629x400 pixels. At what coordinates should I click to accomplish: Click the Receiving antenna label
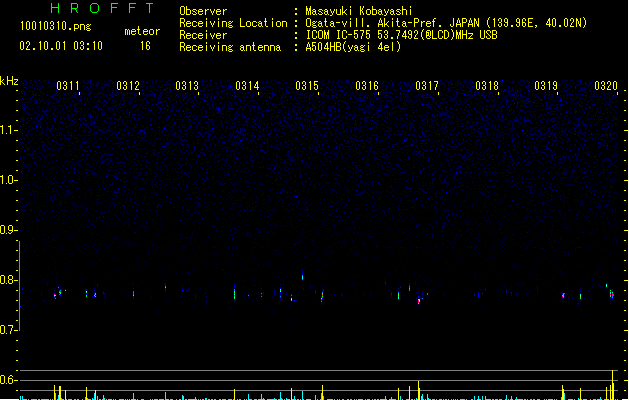tap(230, 47)
